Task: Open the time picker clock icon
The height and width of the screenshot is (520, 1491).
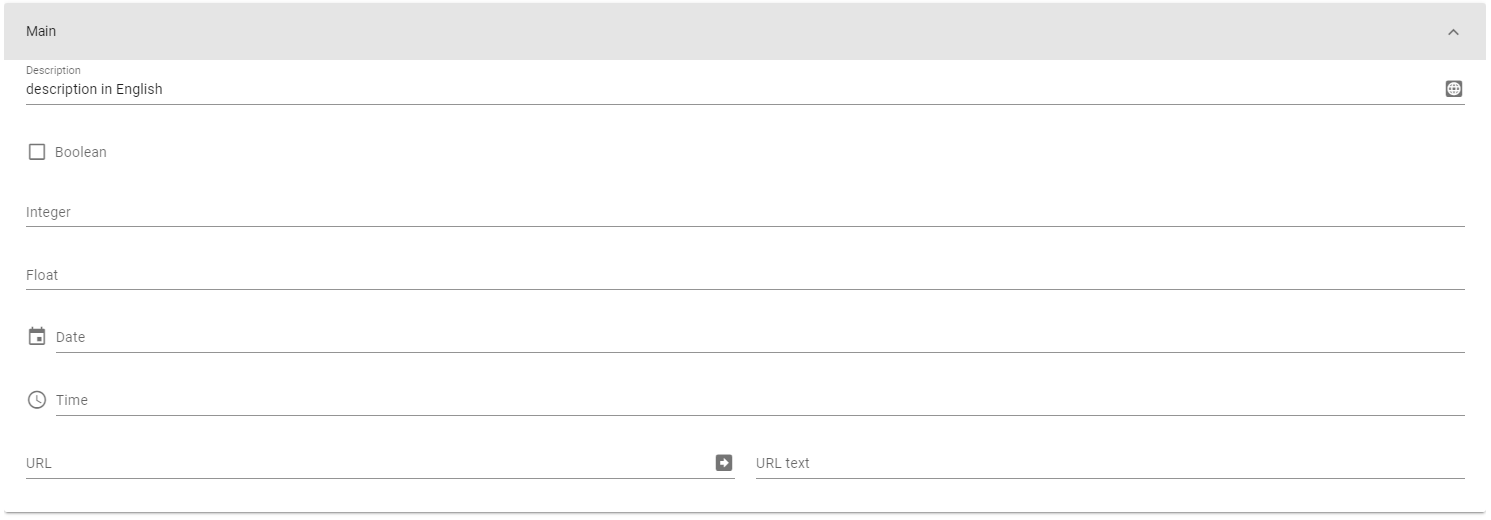Action: (x=37, y=400)
